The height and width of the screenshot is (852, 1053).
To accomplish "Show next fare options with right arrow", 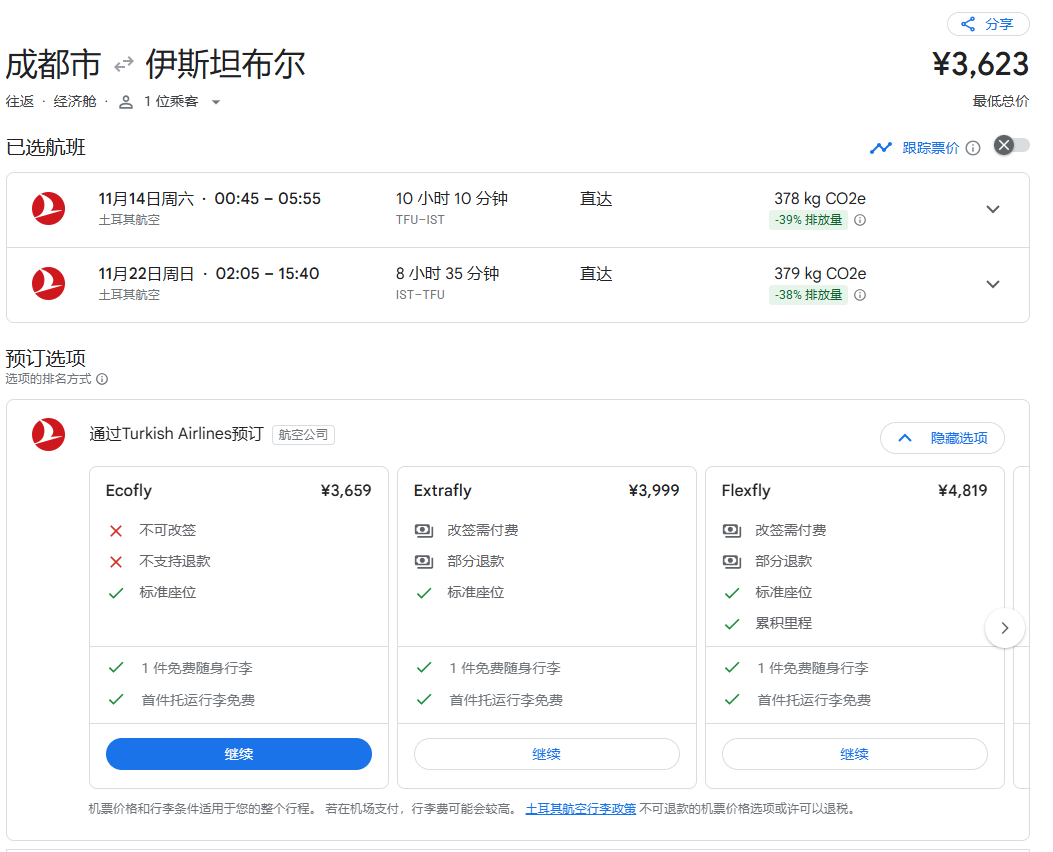I will tap(1005, 628).
